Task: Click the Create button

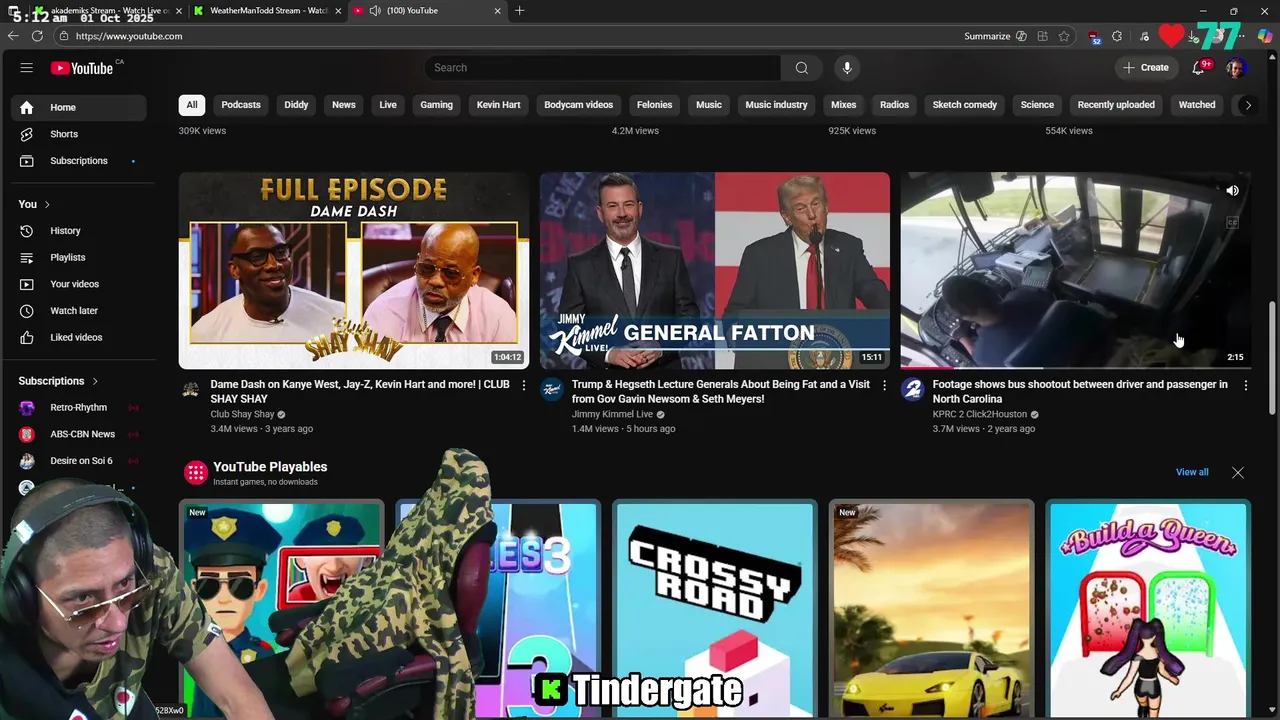Action: 1146,68
